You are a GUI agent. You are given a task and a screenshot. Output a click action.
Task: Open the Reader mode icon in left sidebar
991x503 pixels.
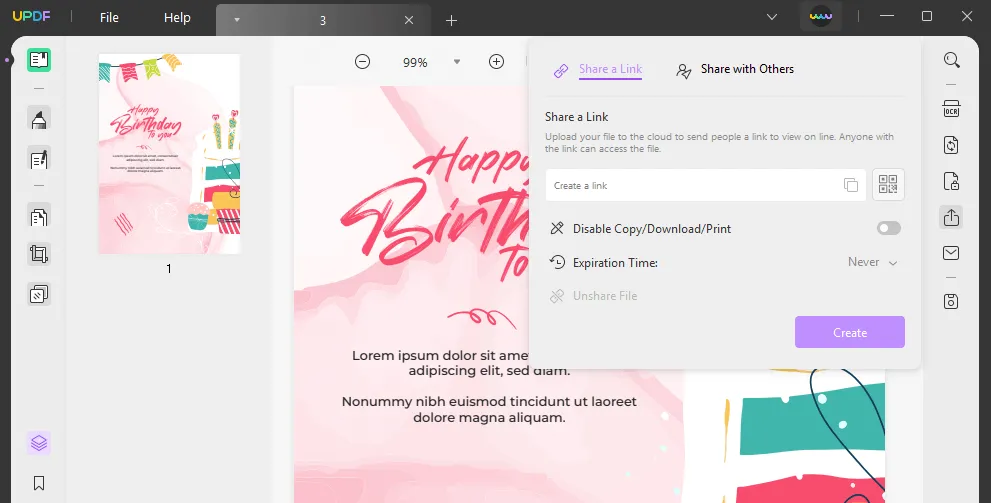click(39, 60)
